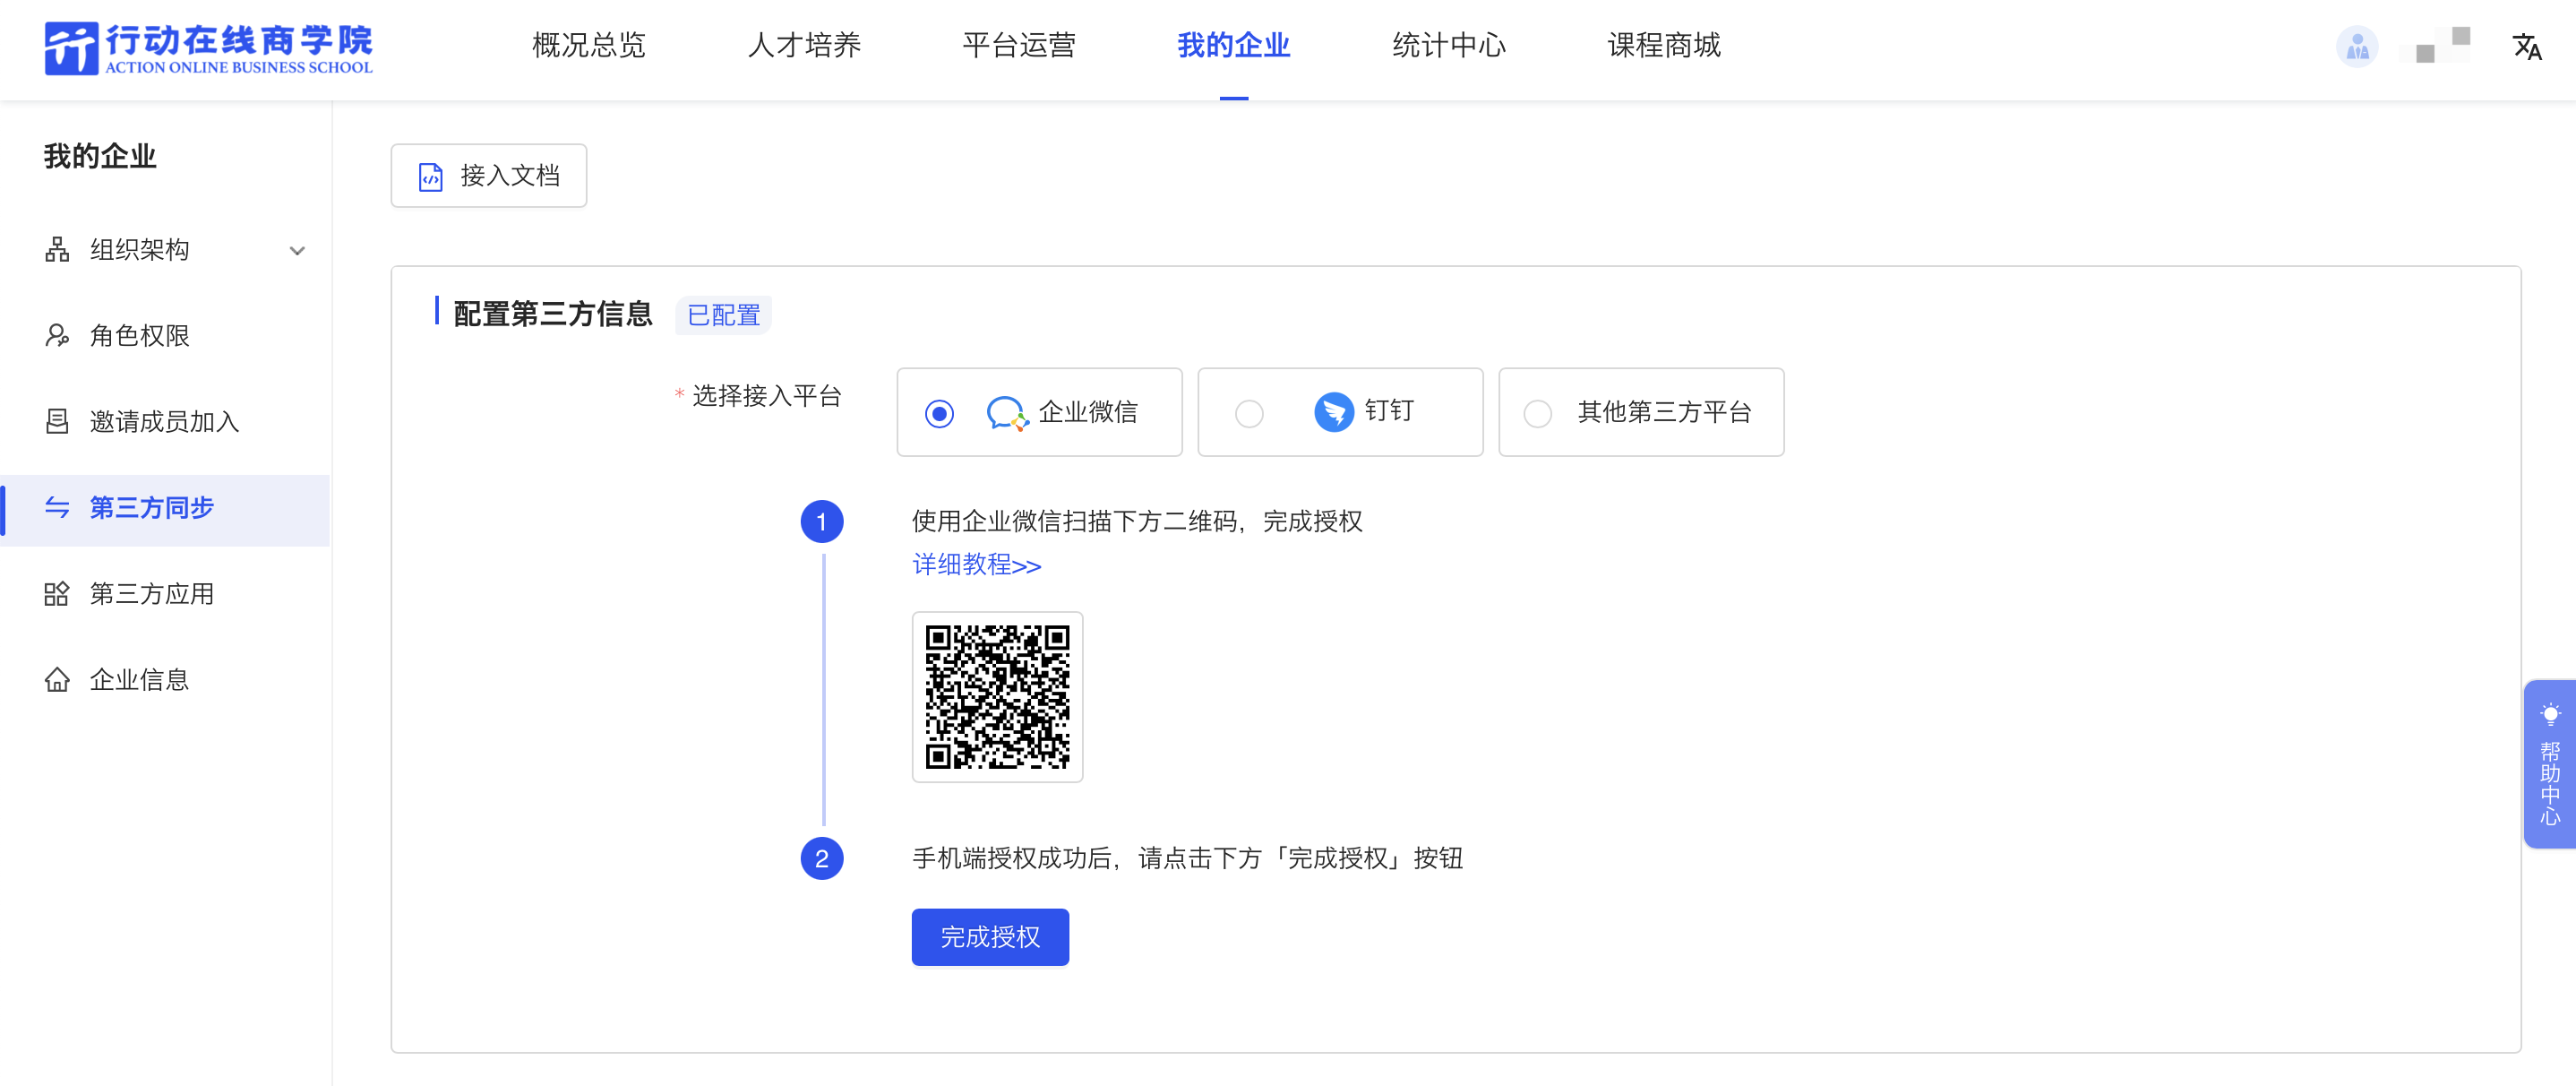The height and width of the screenshot is (1086, 2576).
Task: Select 第三方同步 in the sidebar
Action: coord(166,509)
